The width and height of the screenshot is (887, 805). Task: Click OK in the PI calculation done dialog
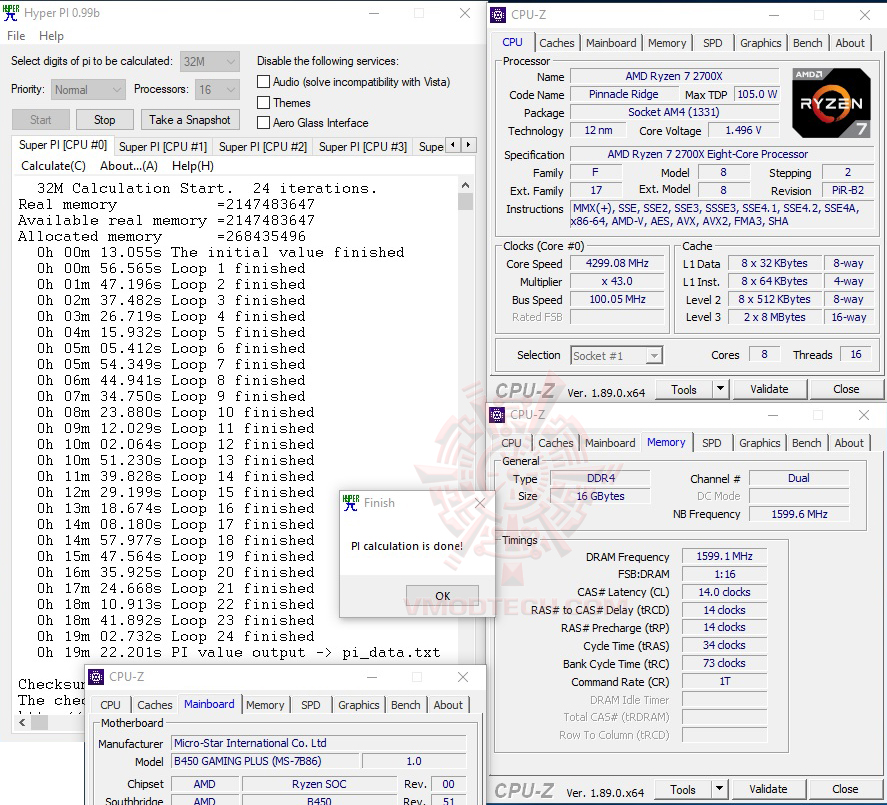(x=441, y=595)
